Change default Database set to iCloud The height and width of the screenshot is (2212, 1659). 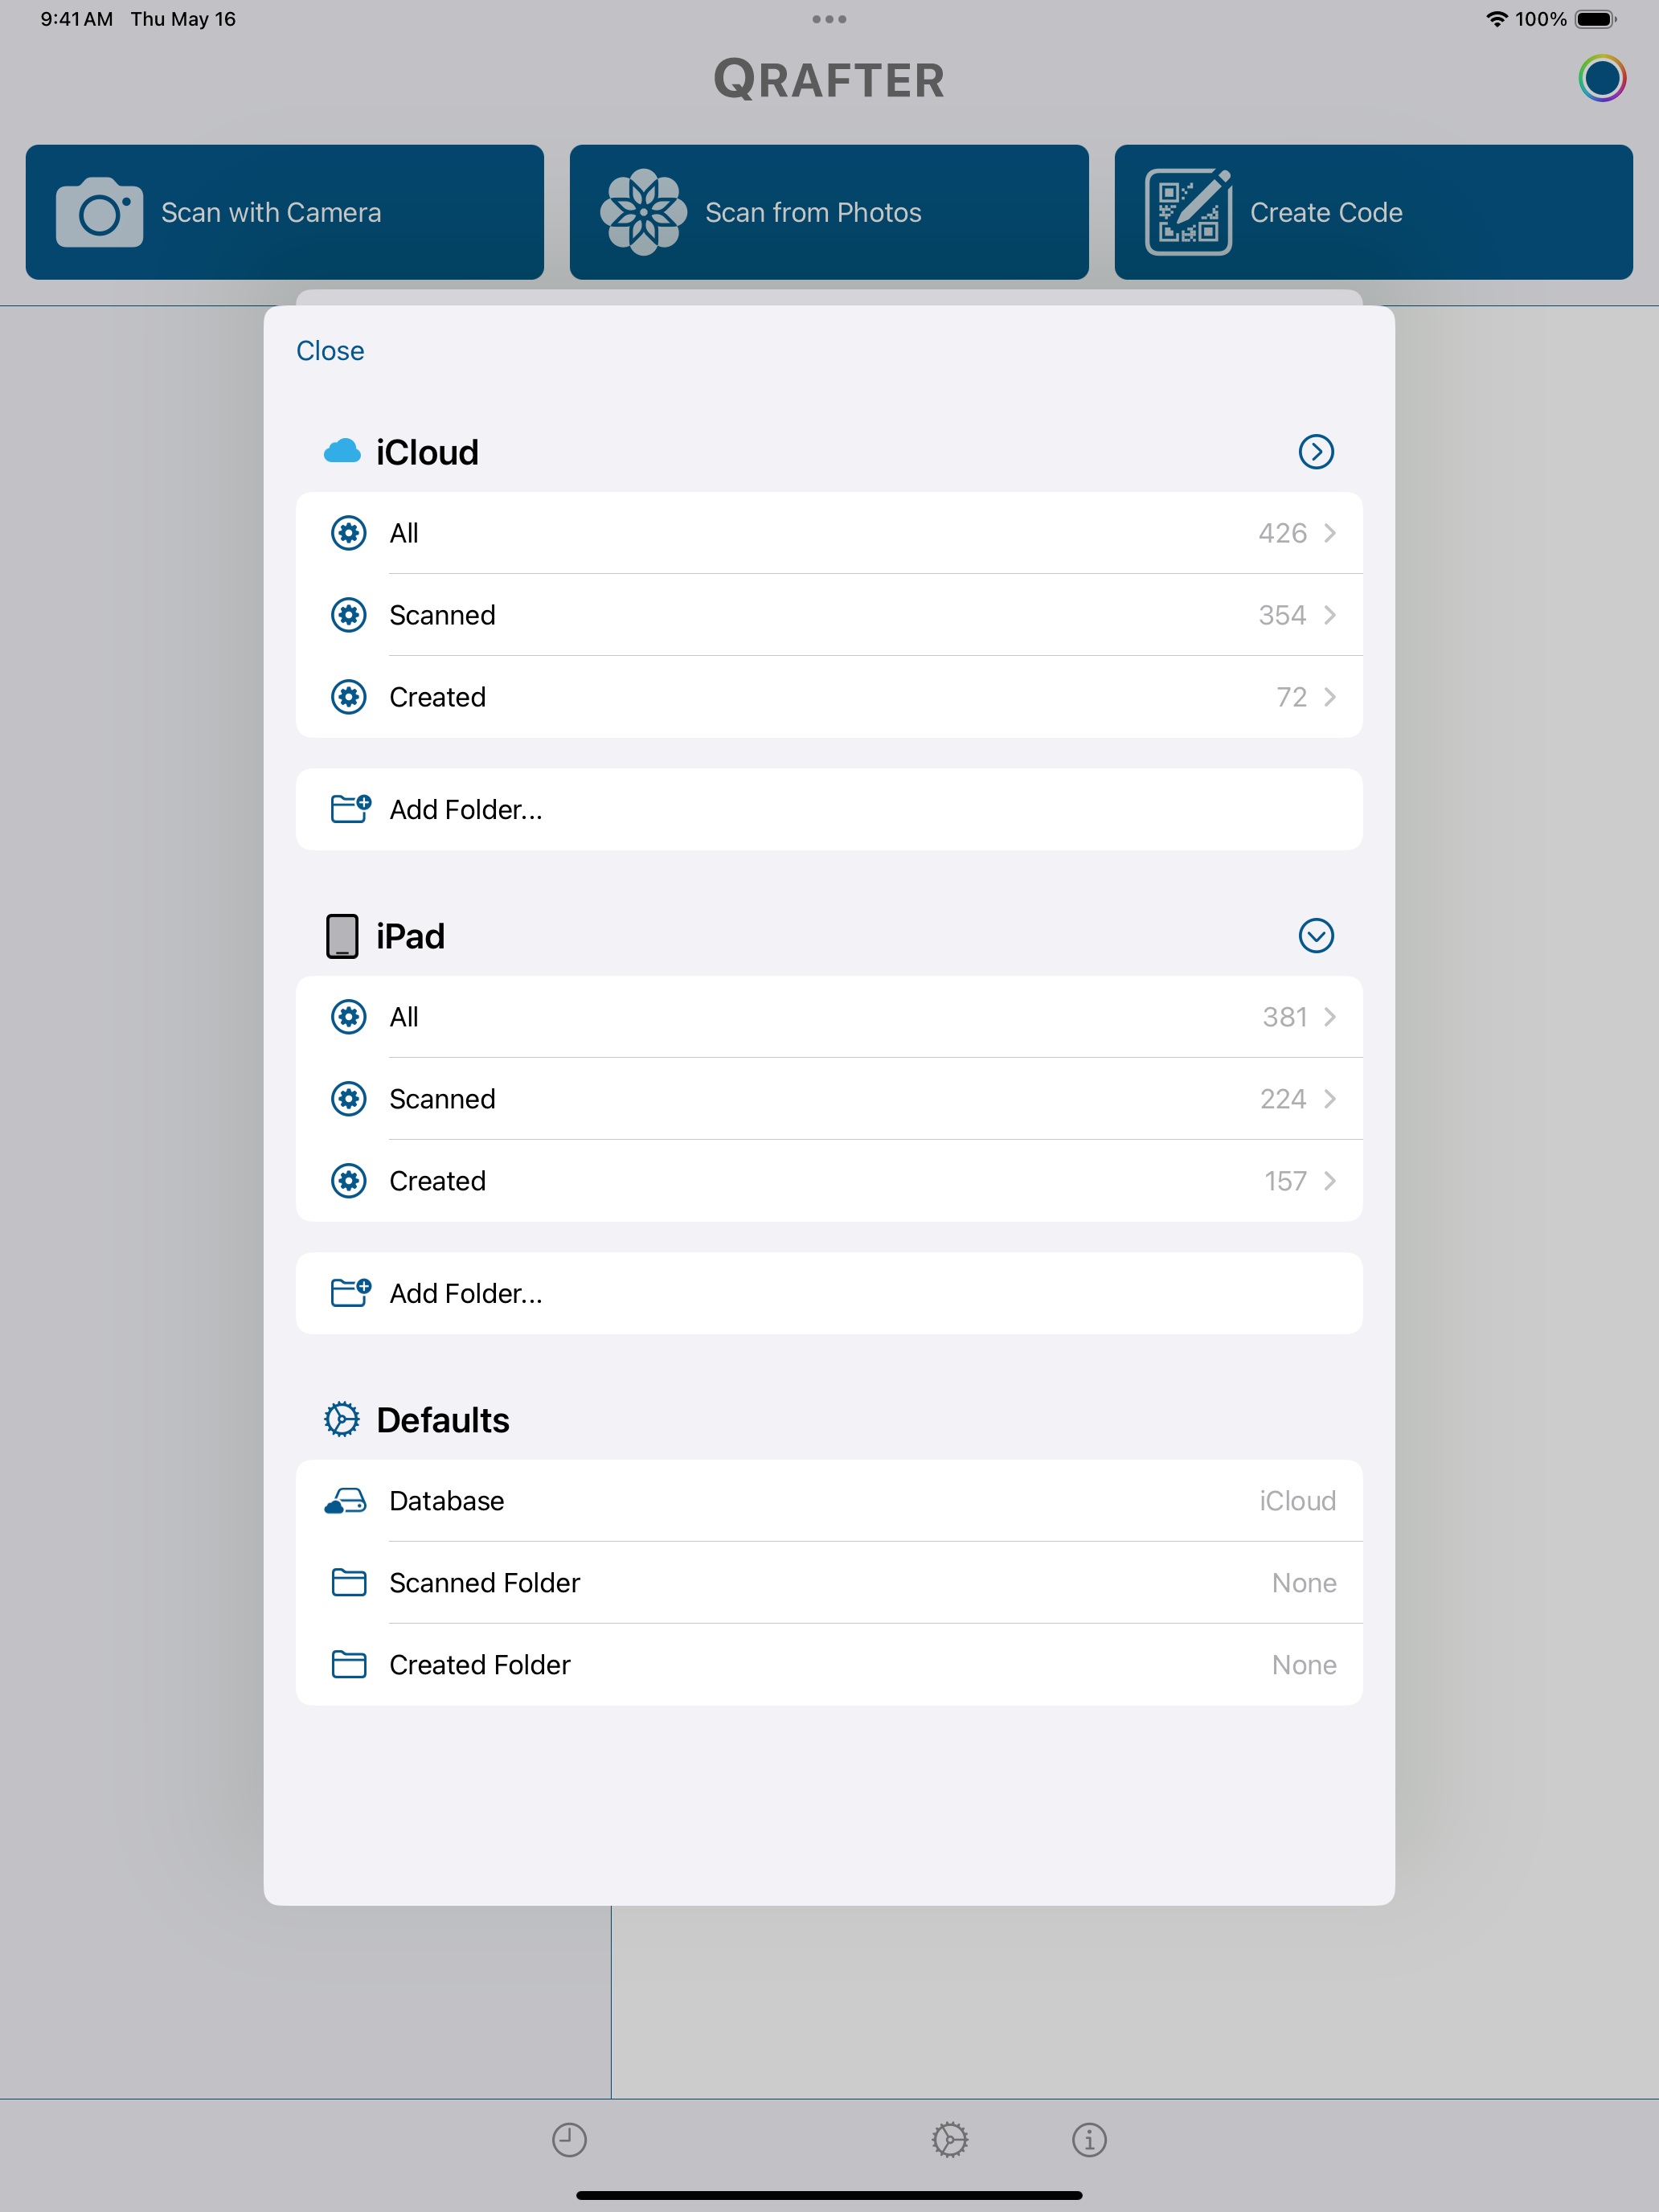coord(829,1501)
